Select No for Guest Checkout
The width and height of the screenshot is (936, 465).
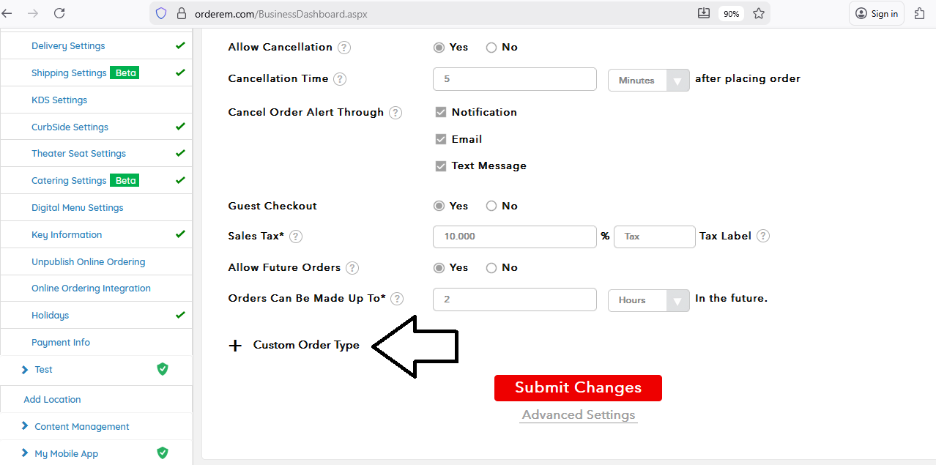click(x=491, y=206)
